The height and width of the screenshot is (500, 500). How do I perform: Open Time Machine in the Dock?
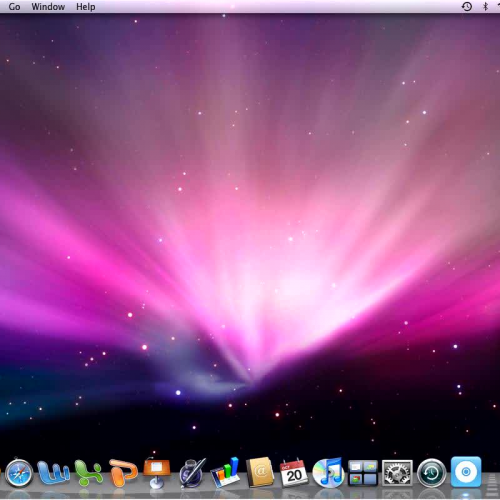pos(432,473)
